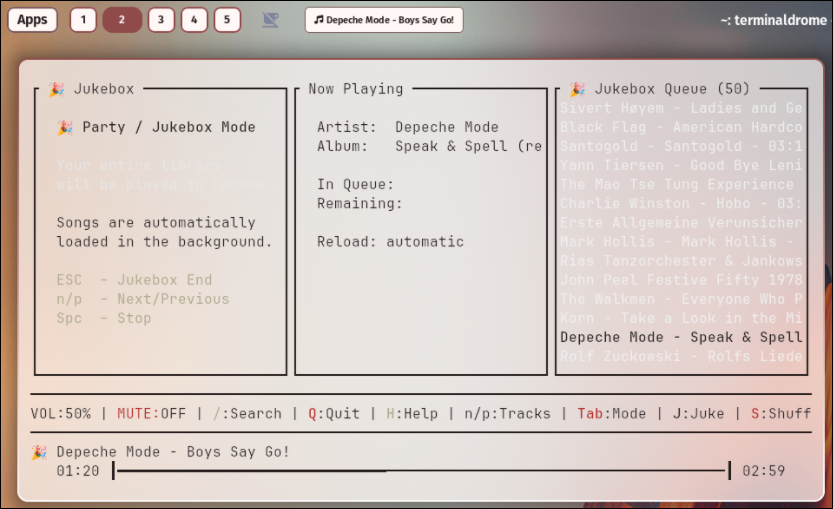This screenshot has width=833, height=509.
Task: Click the Tab:Mode shortcut
Action: (x=611, y=414)
